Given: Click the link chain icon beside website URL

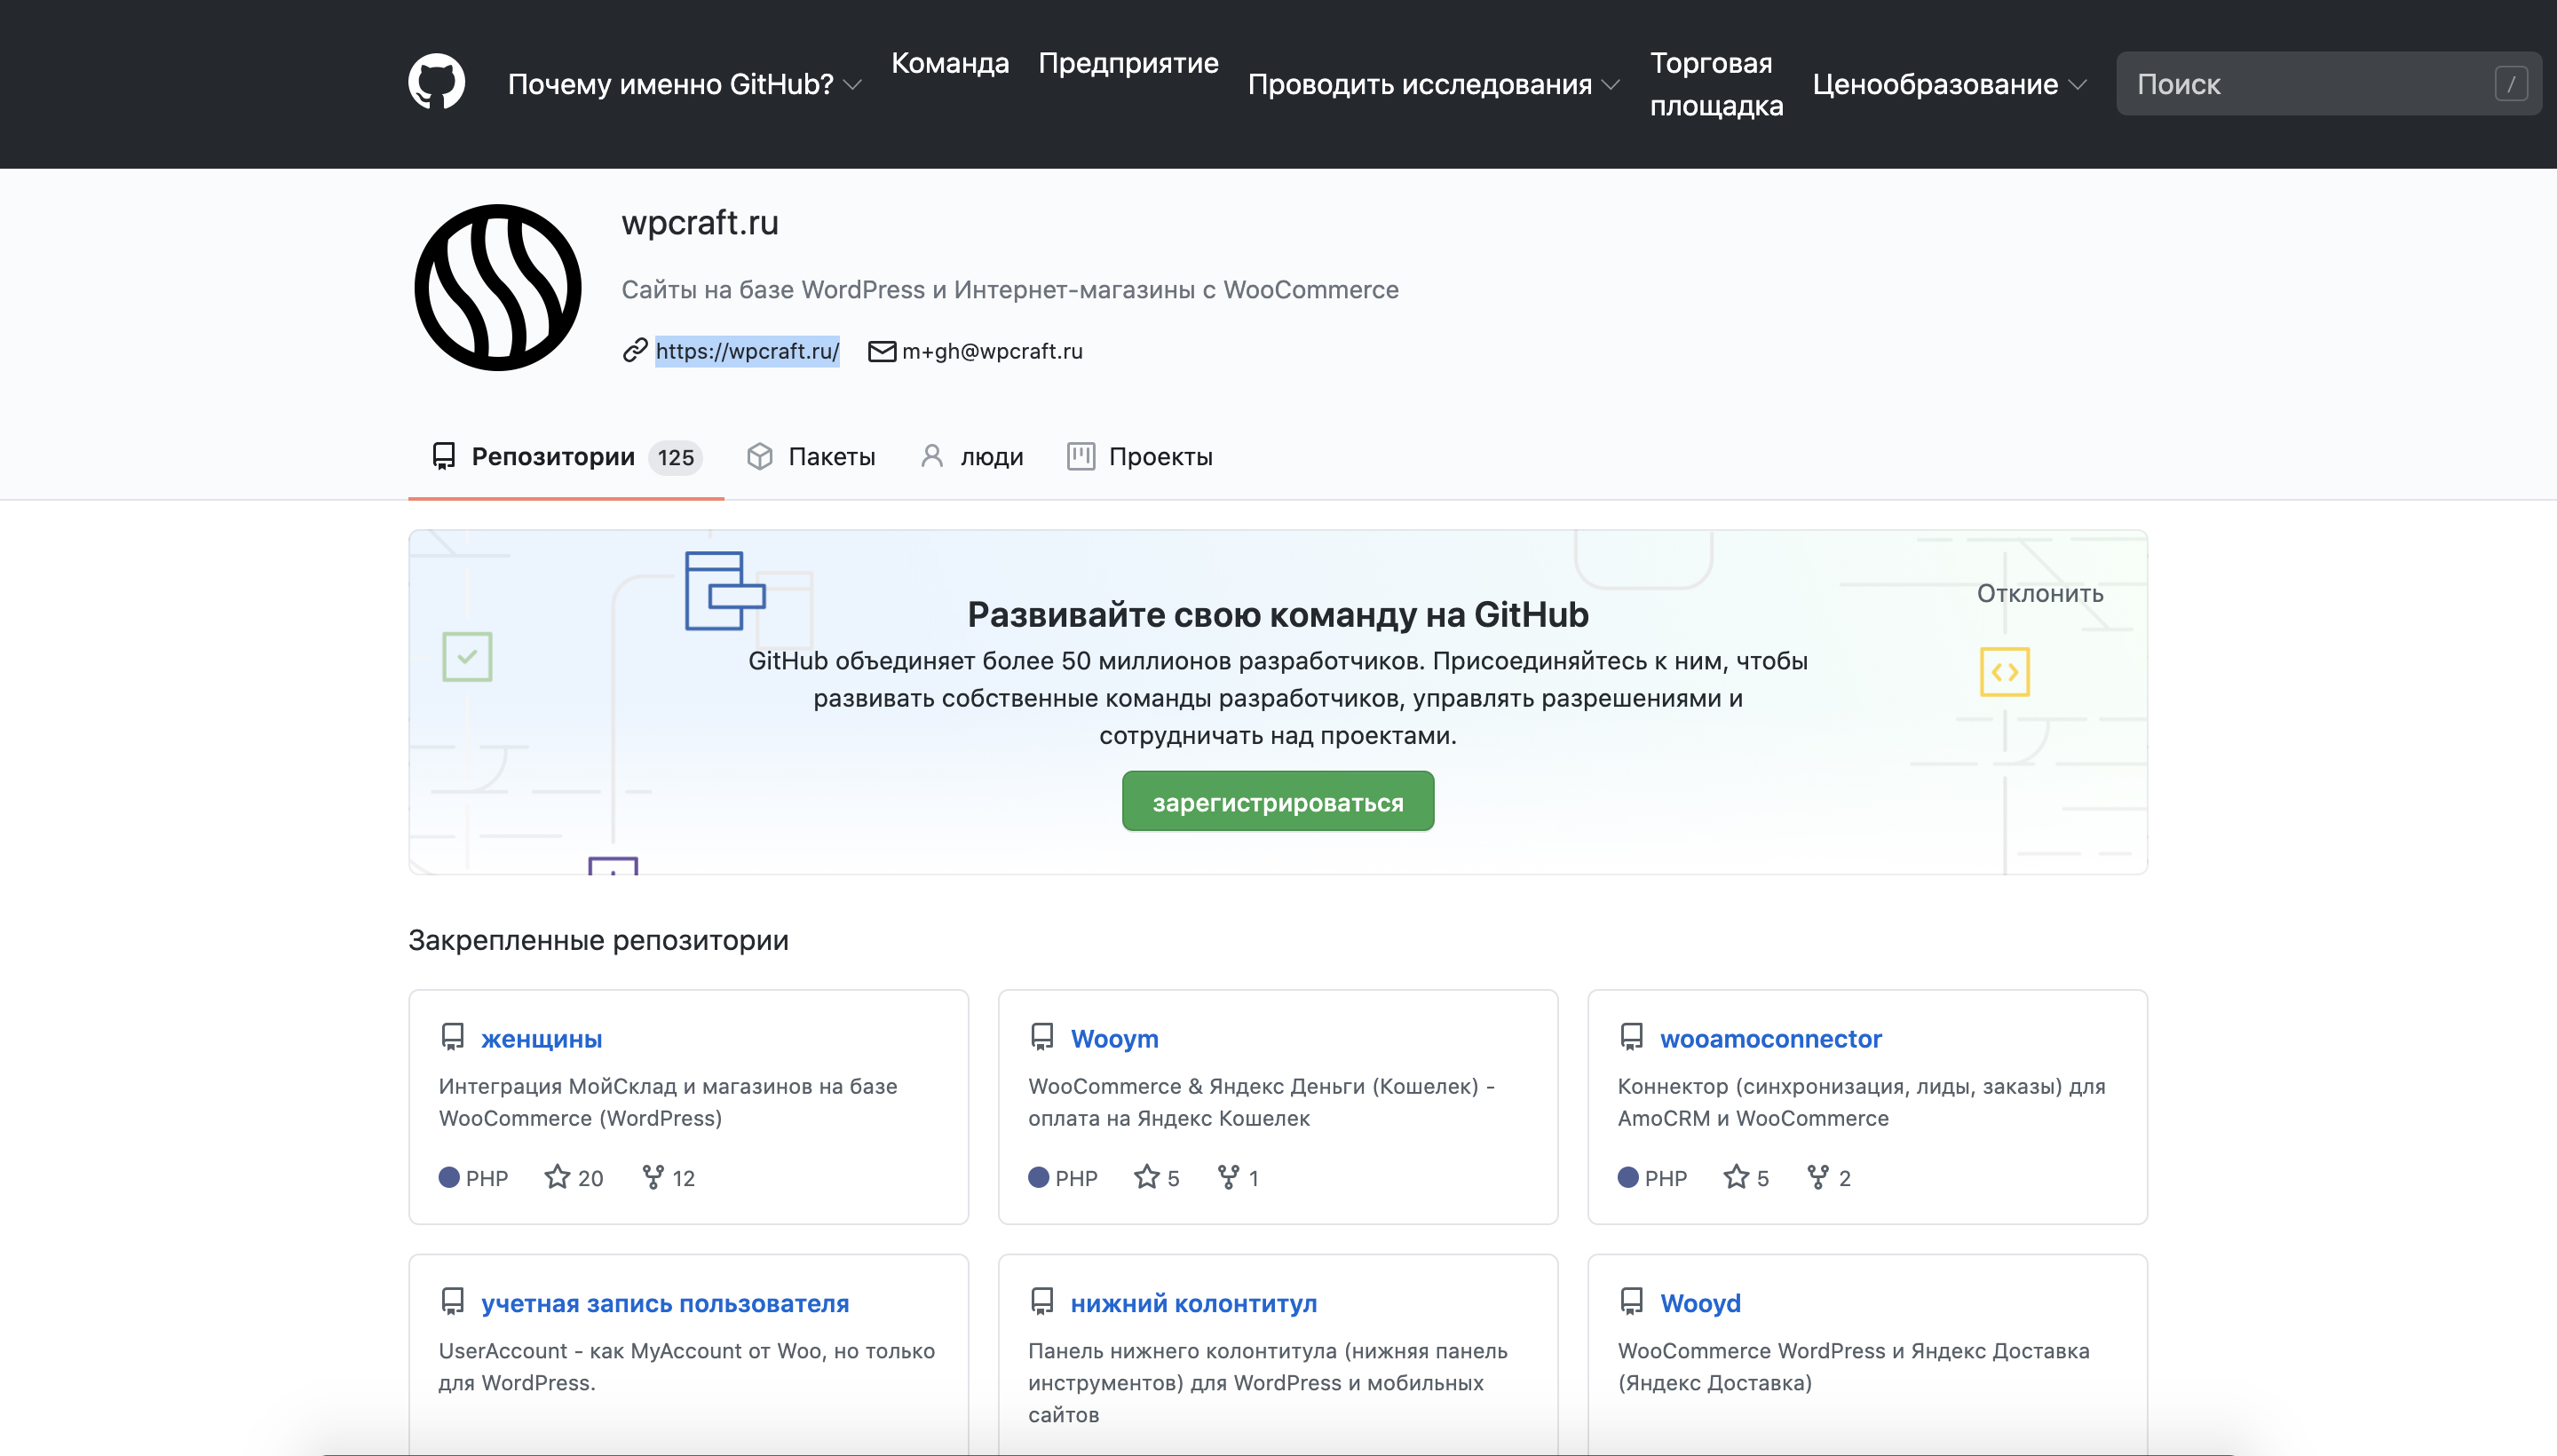Looking at the screenshot, I should click(635, 351).
